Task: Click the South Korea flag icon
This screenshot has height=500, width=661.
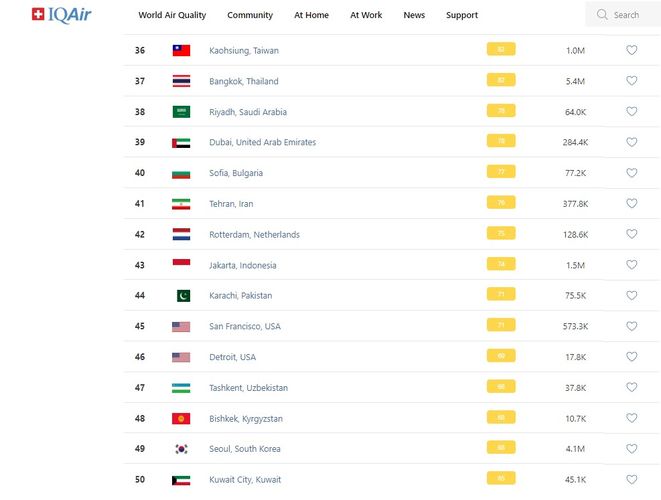Action: (x=181, y=449)
